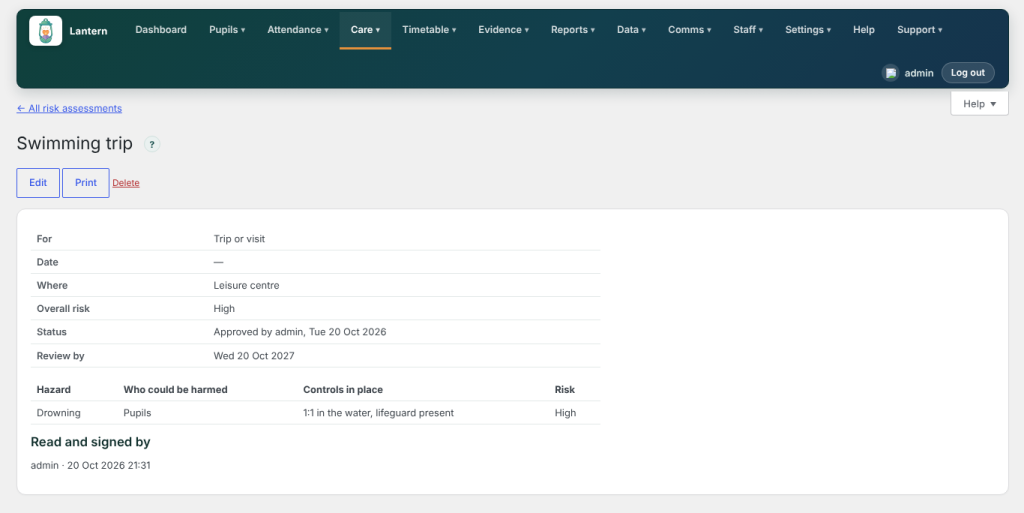Print this risk assessment
Viewport: 1024px width, 513px height.
(x=86, y=183)
